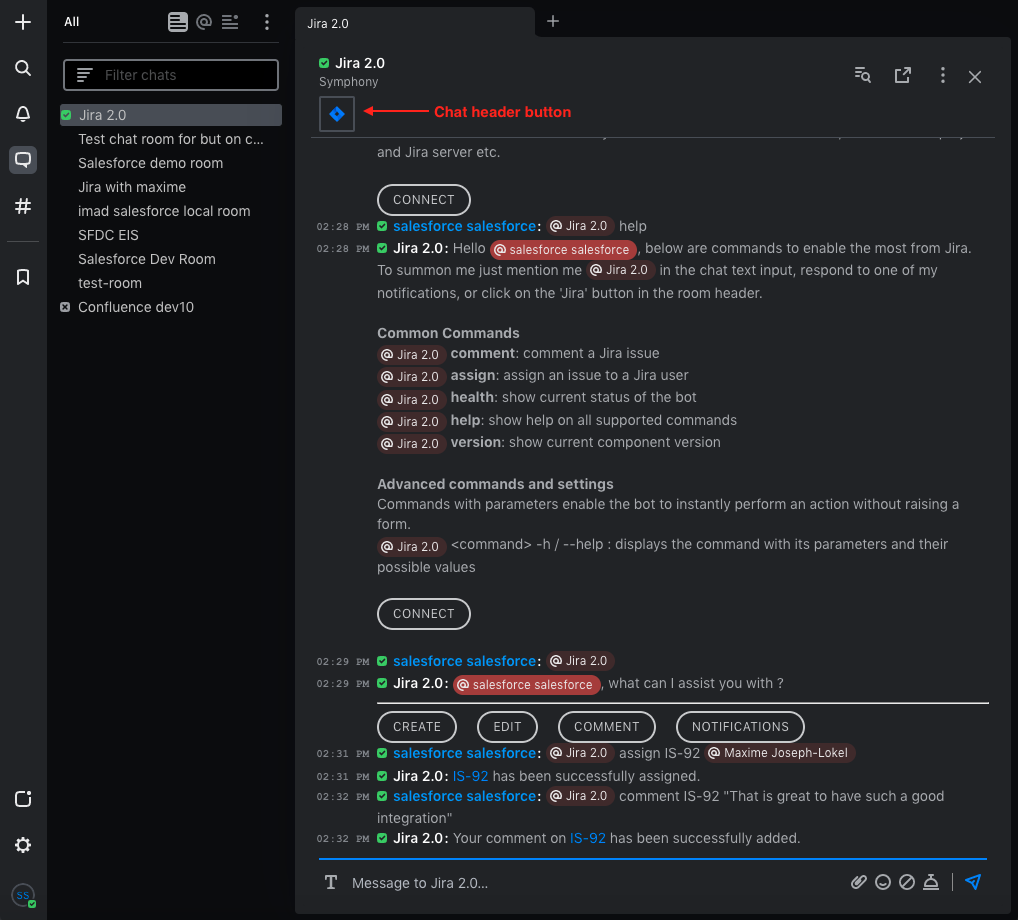Screen dimensions: 1018x920
Task: Select the chats icon in sidebar
Action: (x=23, y=160)
